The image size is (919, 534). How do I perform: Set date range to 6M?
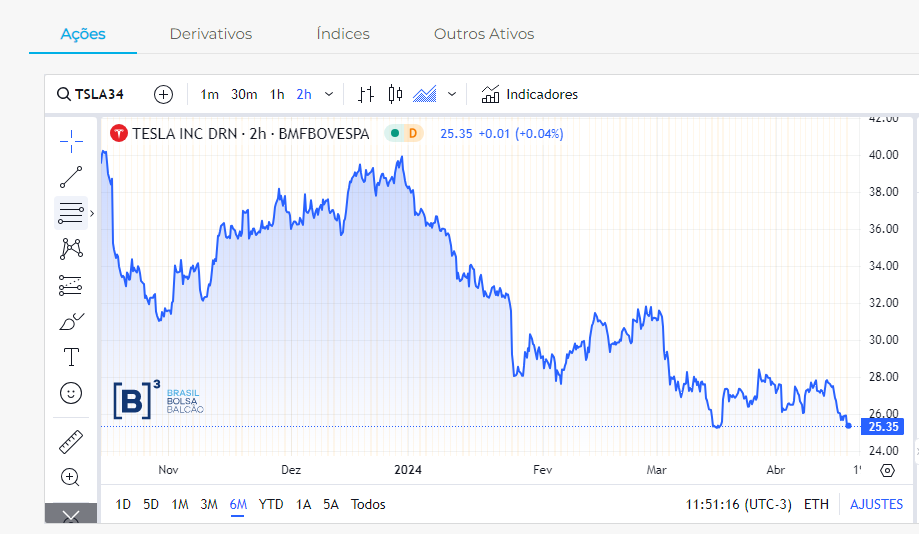[238, 505]
